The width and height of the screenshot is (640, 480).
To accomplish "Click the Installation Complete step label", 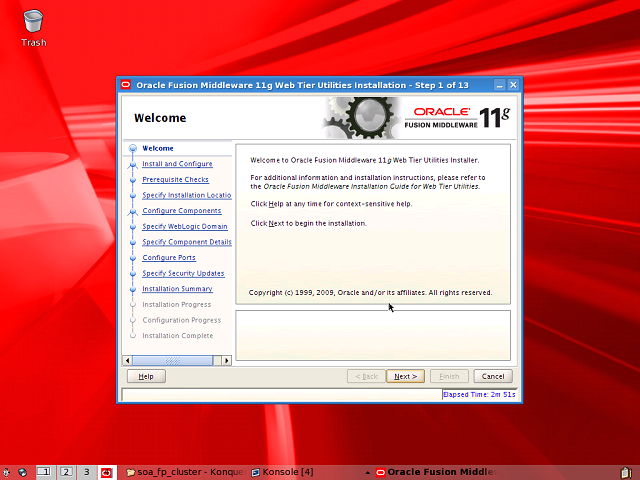I will (x=178, y=336).
